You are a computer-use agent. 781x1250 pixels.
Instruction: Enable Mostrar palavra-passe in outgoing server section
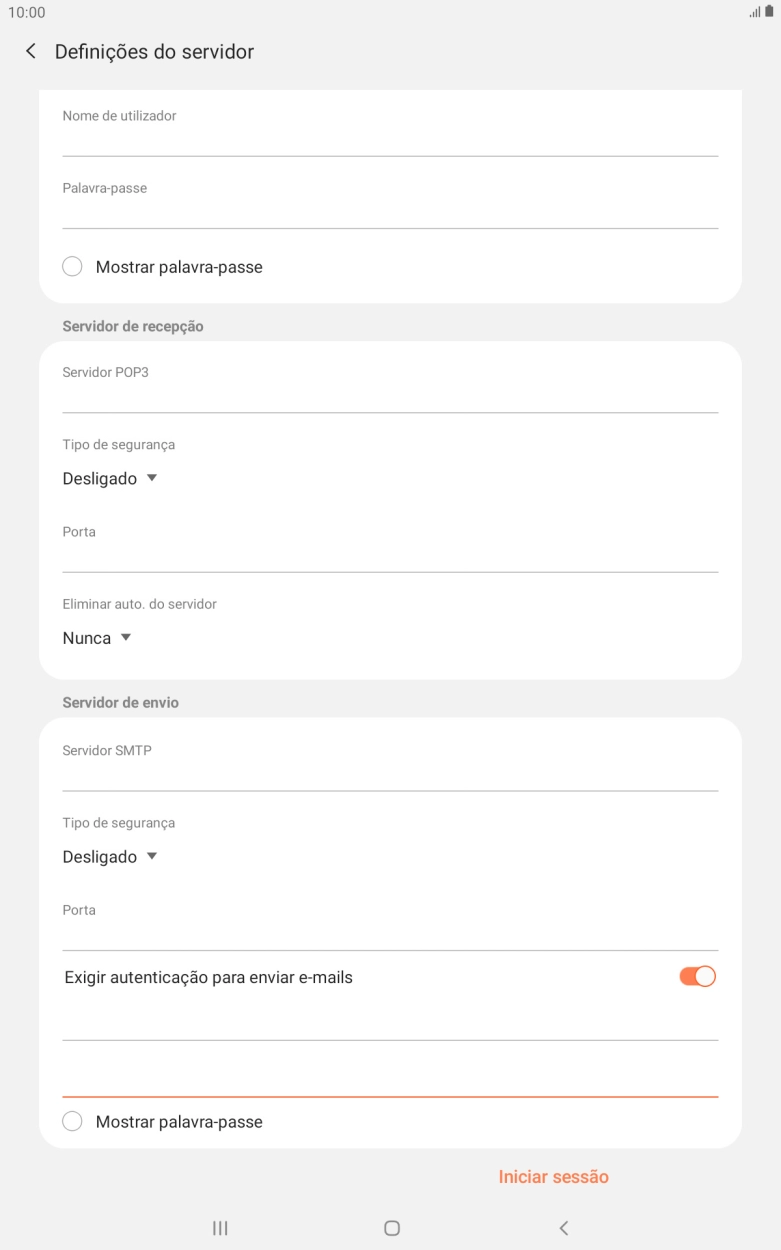(71, 1121)
